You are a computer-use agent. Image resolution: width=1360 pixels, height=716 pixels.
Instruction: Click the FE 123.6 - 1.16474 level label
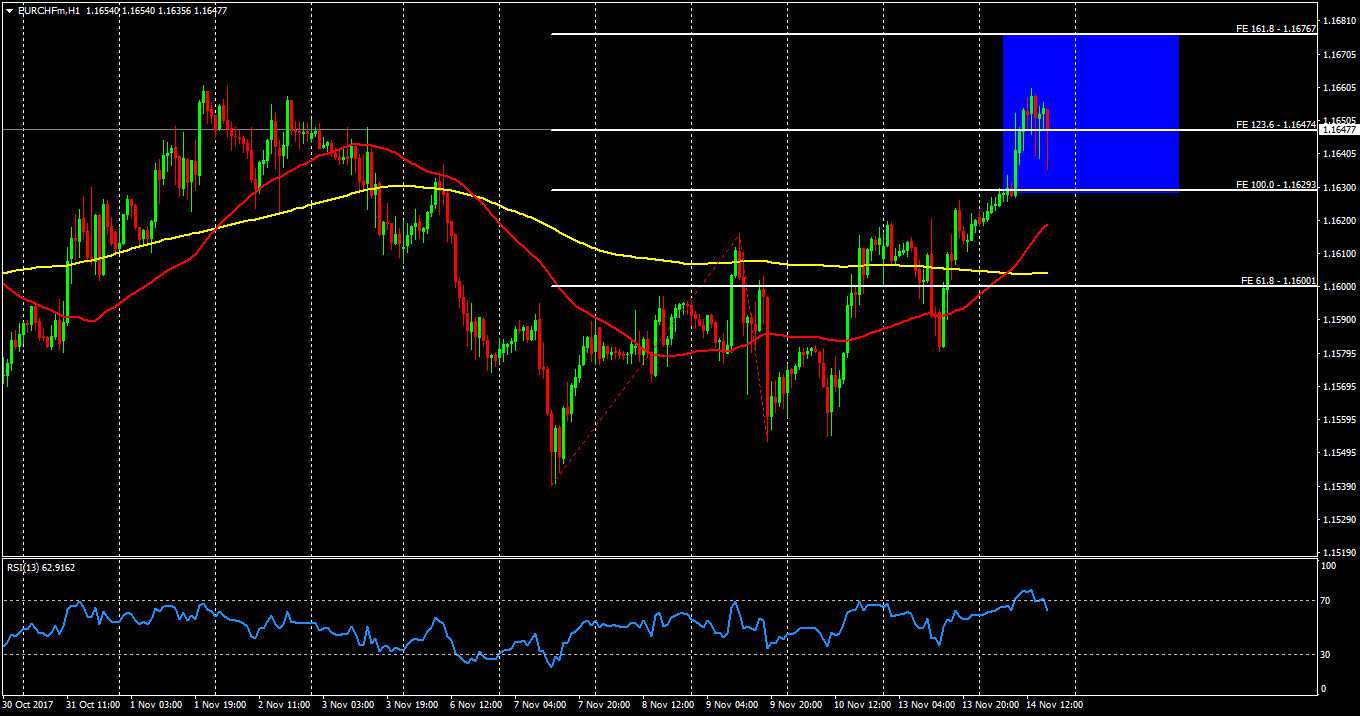point(1275,125)
